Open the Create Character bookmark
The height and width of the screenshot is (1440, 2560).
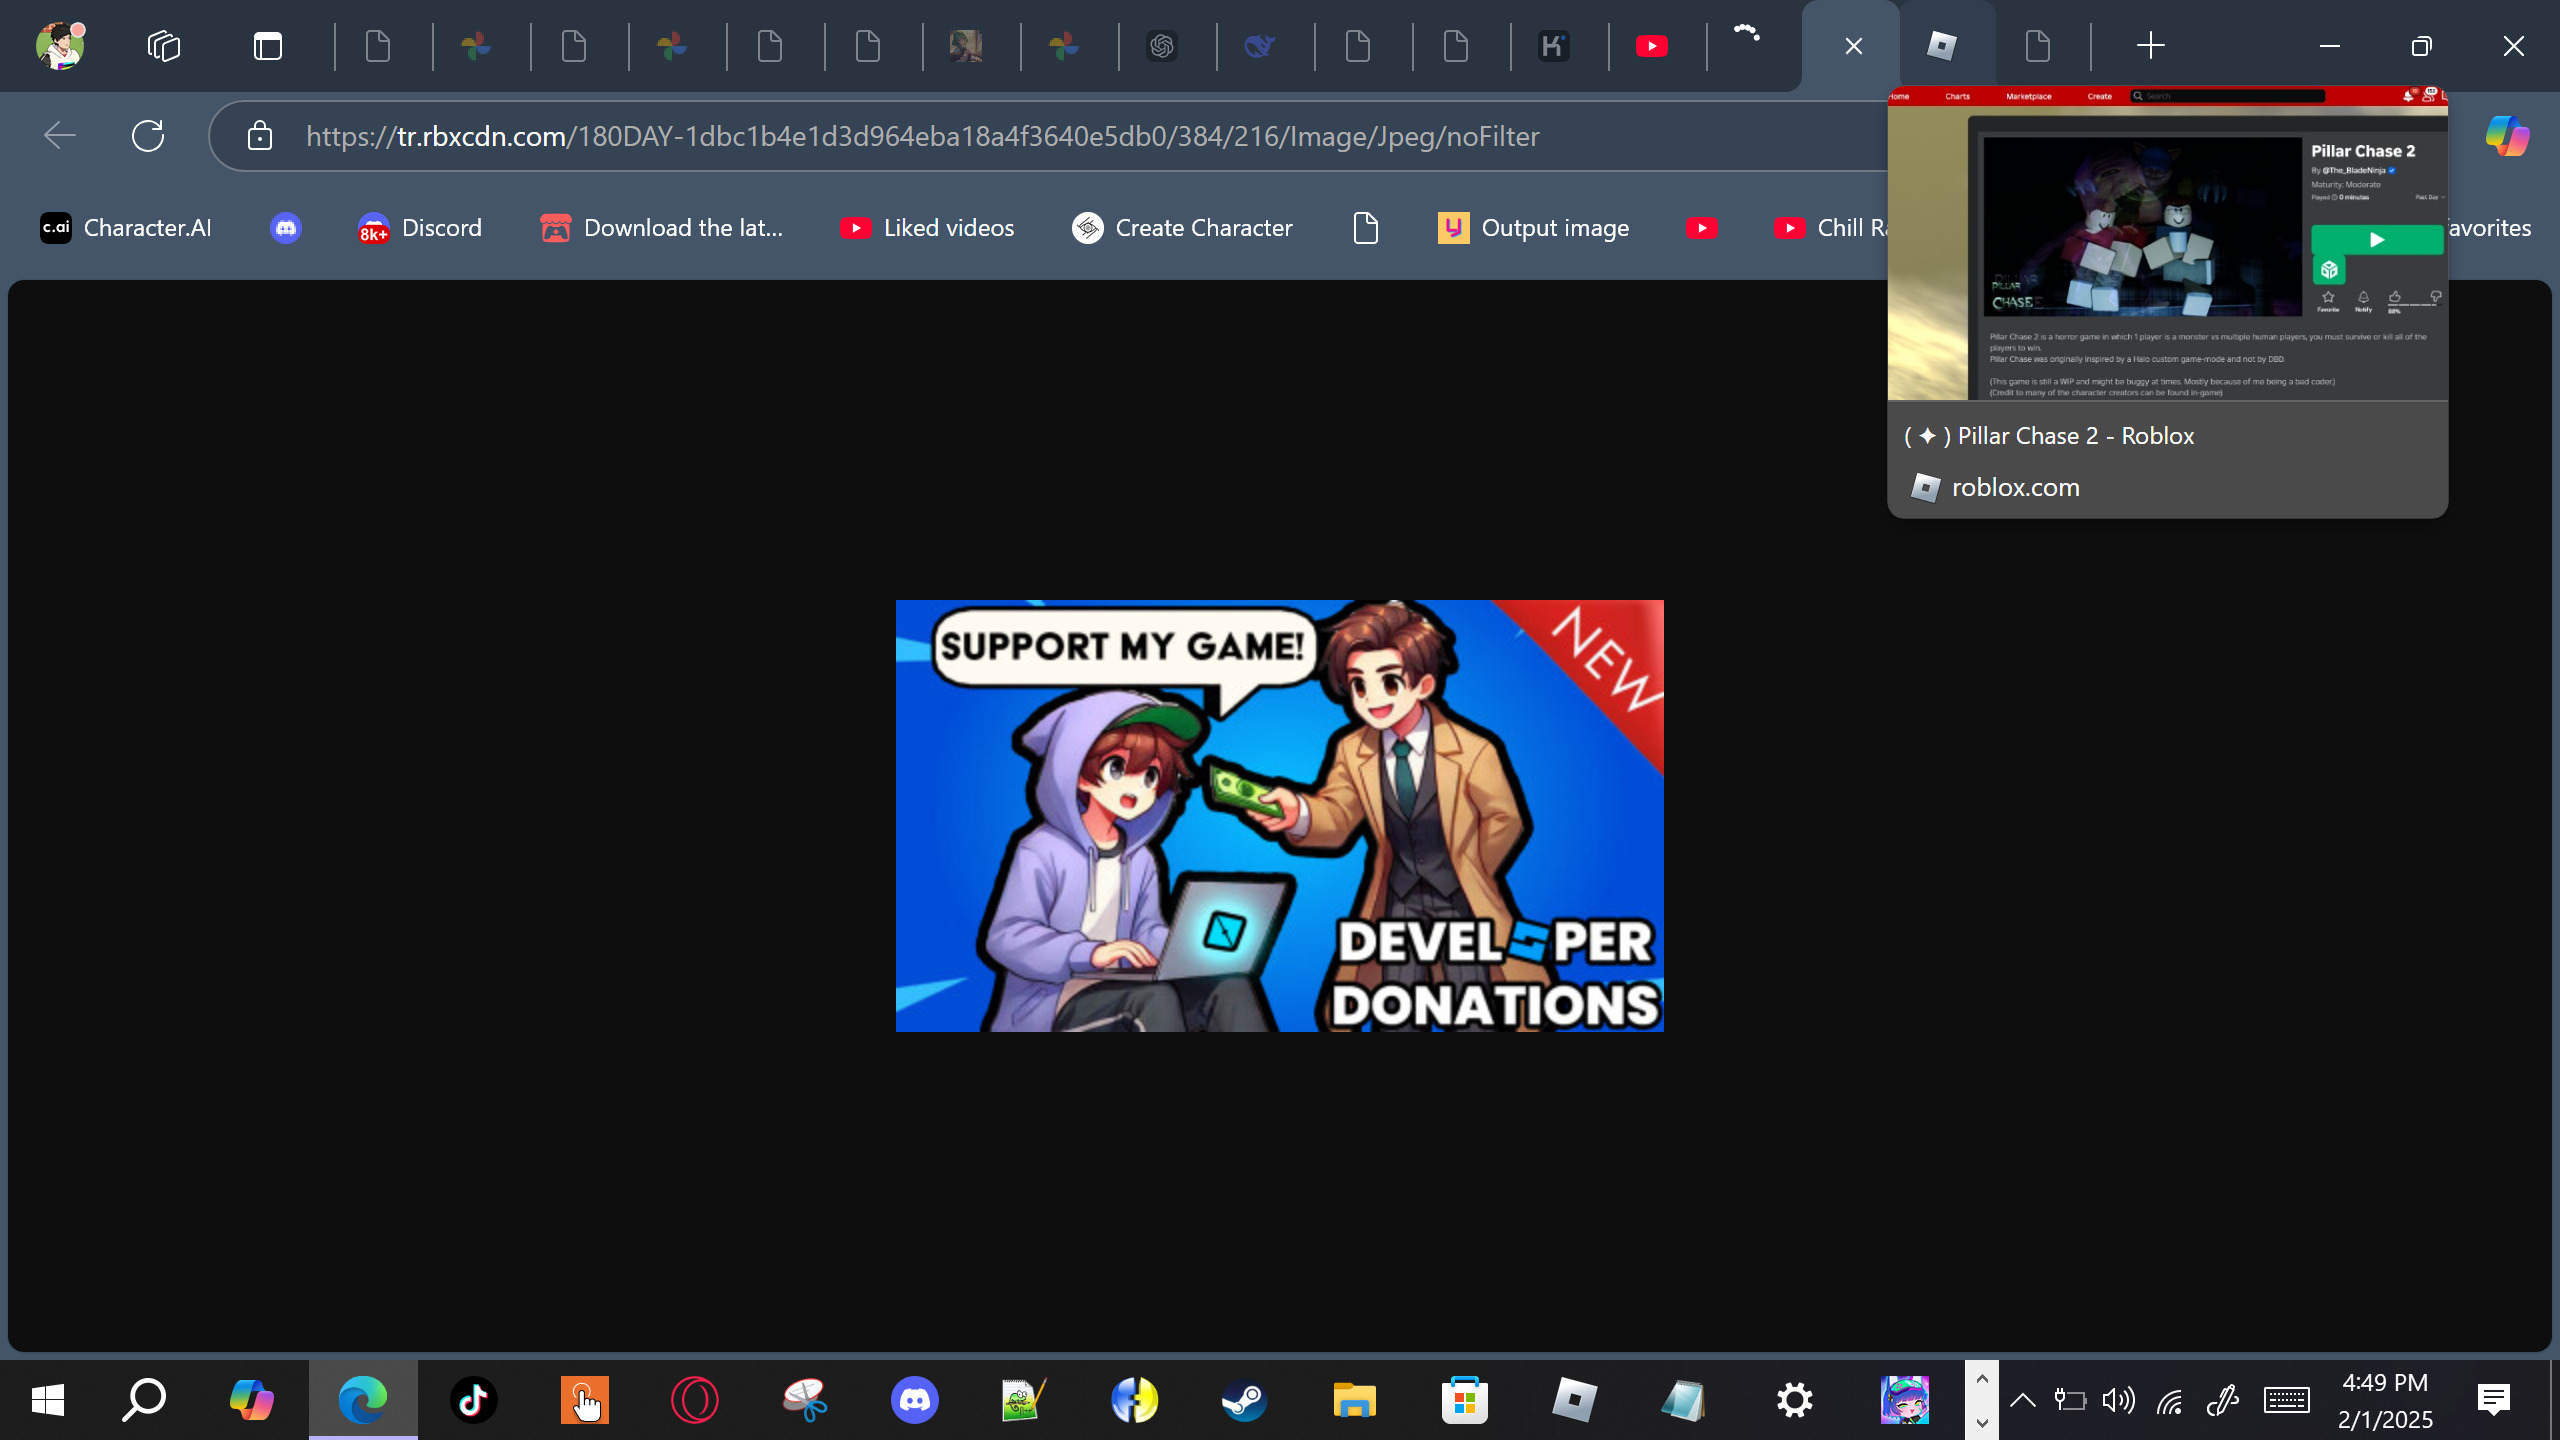click(1182, 228)
